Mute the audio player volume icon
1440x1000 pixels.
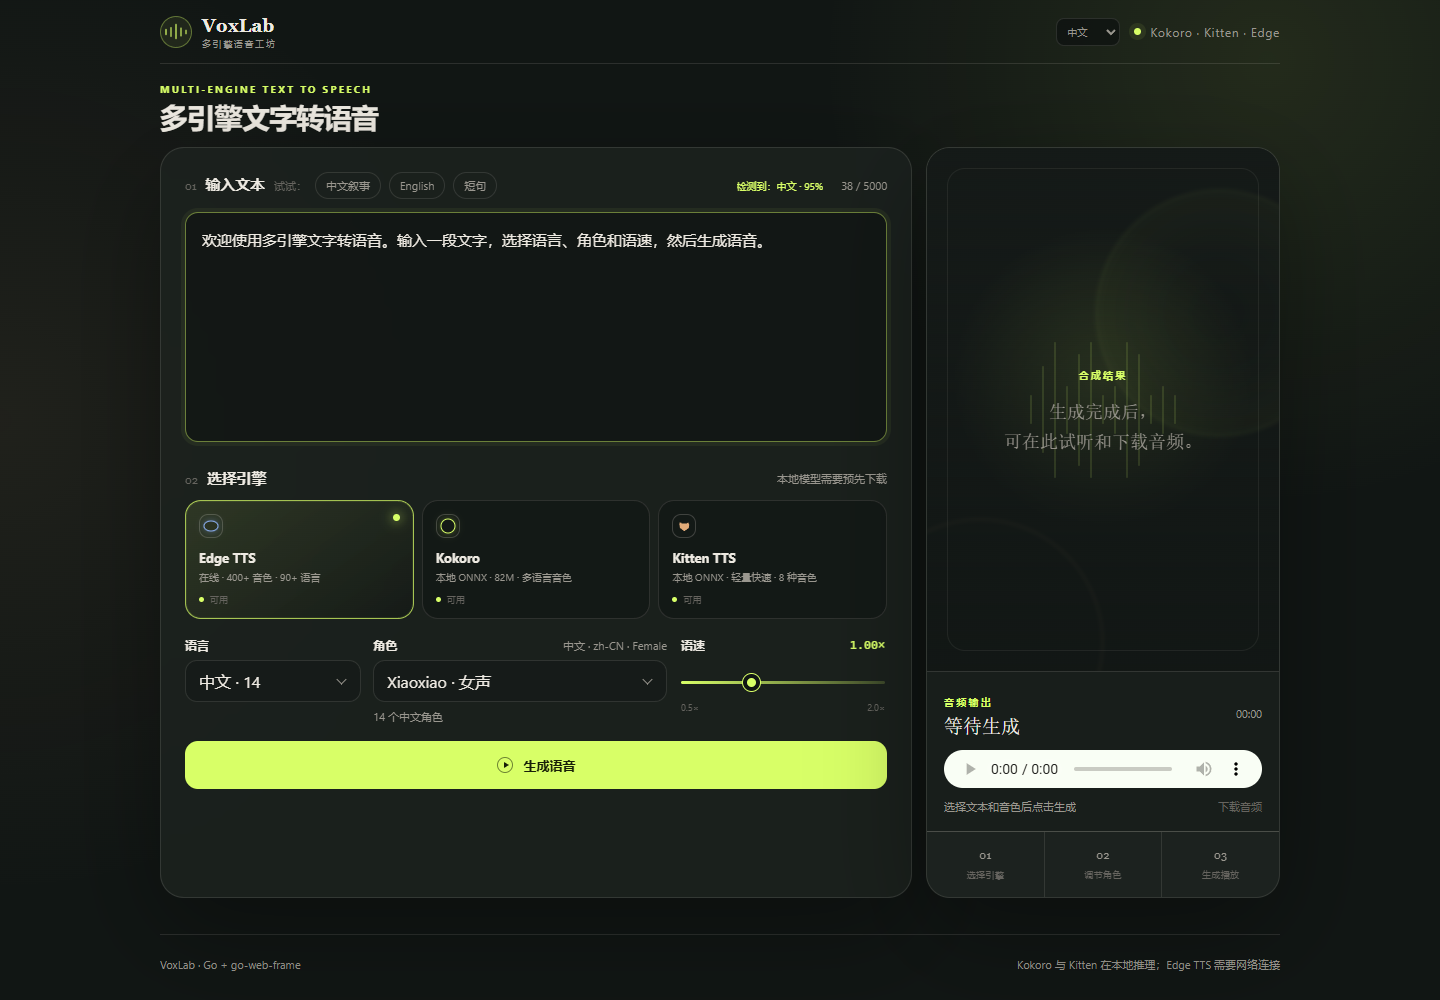1203,769
